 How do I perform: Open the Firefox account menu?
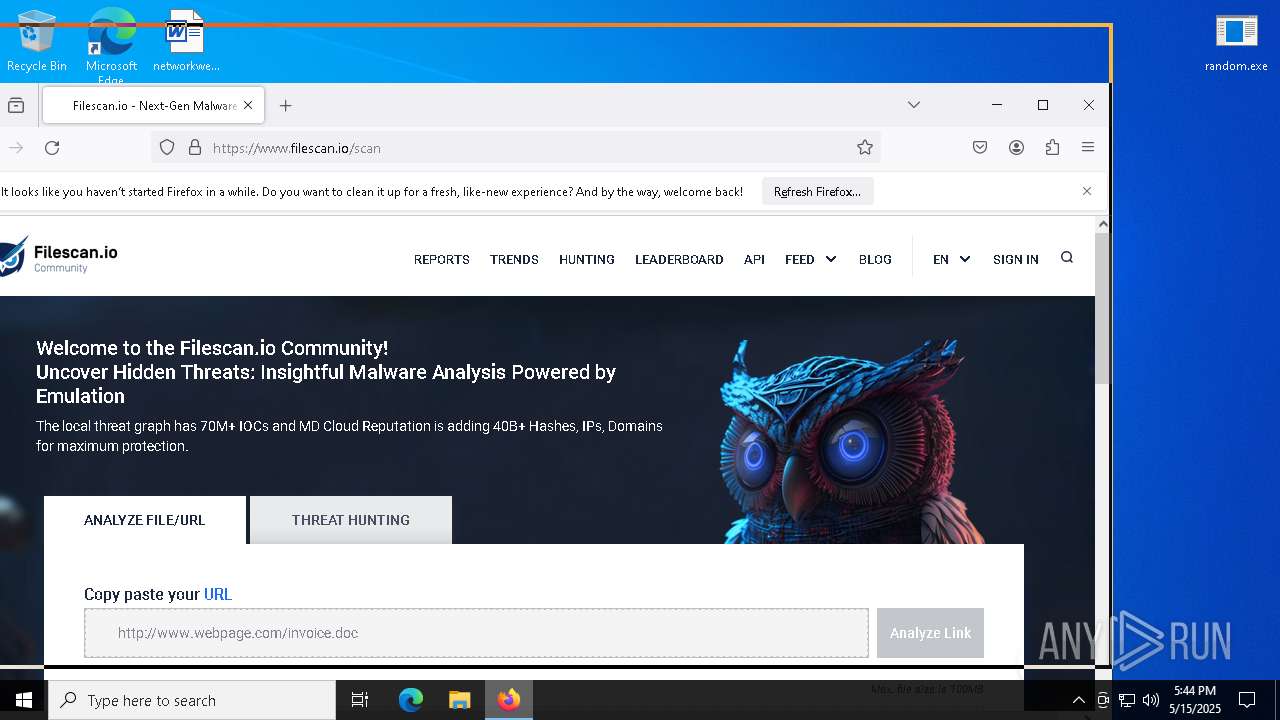[1016, 148]
